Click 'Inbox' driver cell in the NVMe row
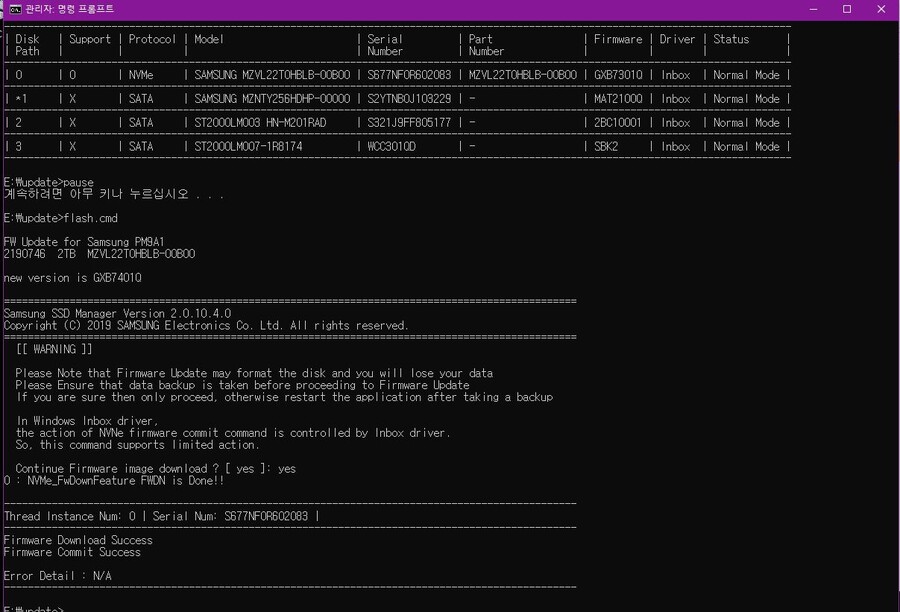The height and width of the screenshot is (612, 900). pos(676,75)
